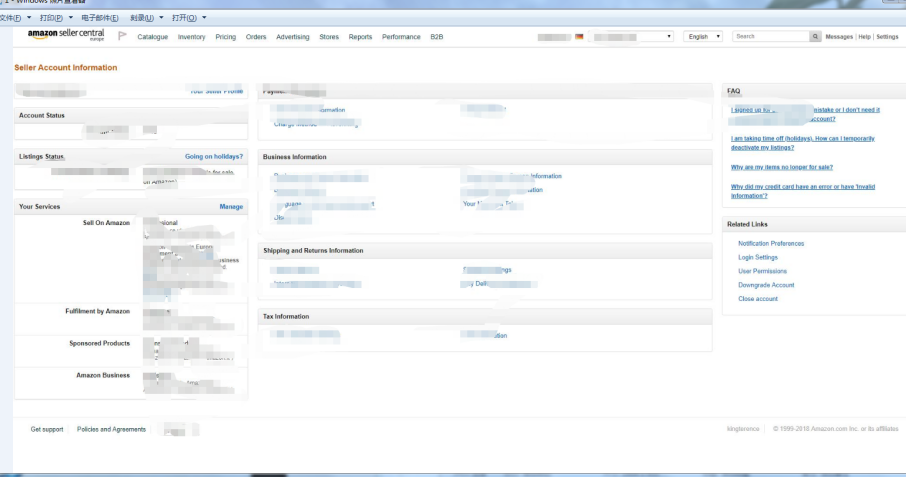Image resolution: width=906 pixels, height=477 pixels.
Task: Click the Fulfilment by Amazon label
Action: click(98, 311)
